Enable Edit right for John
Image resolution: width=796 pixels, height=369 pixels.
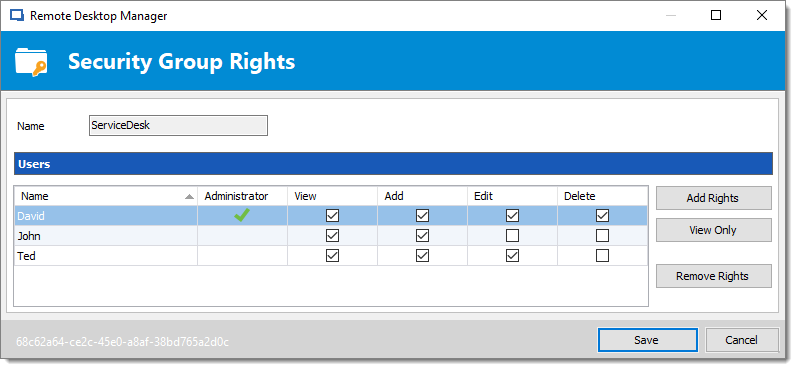pyautogui.click(x=513, y=236)
